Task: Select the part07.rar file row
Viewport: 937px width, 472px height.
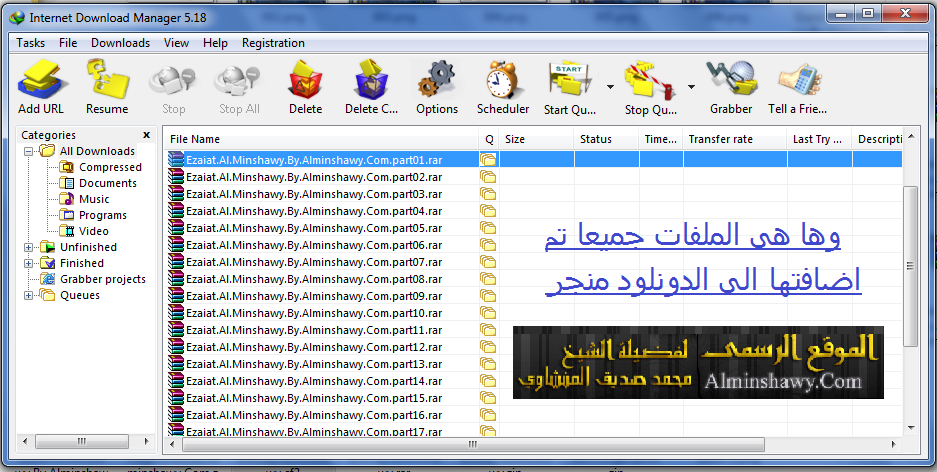Action: coord(532,262)
